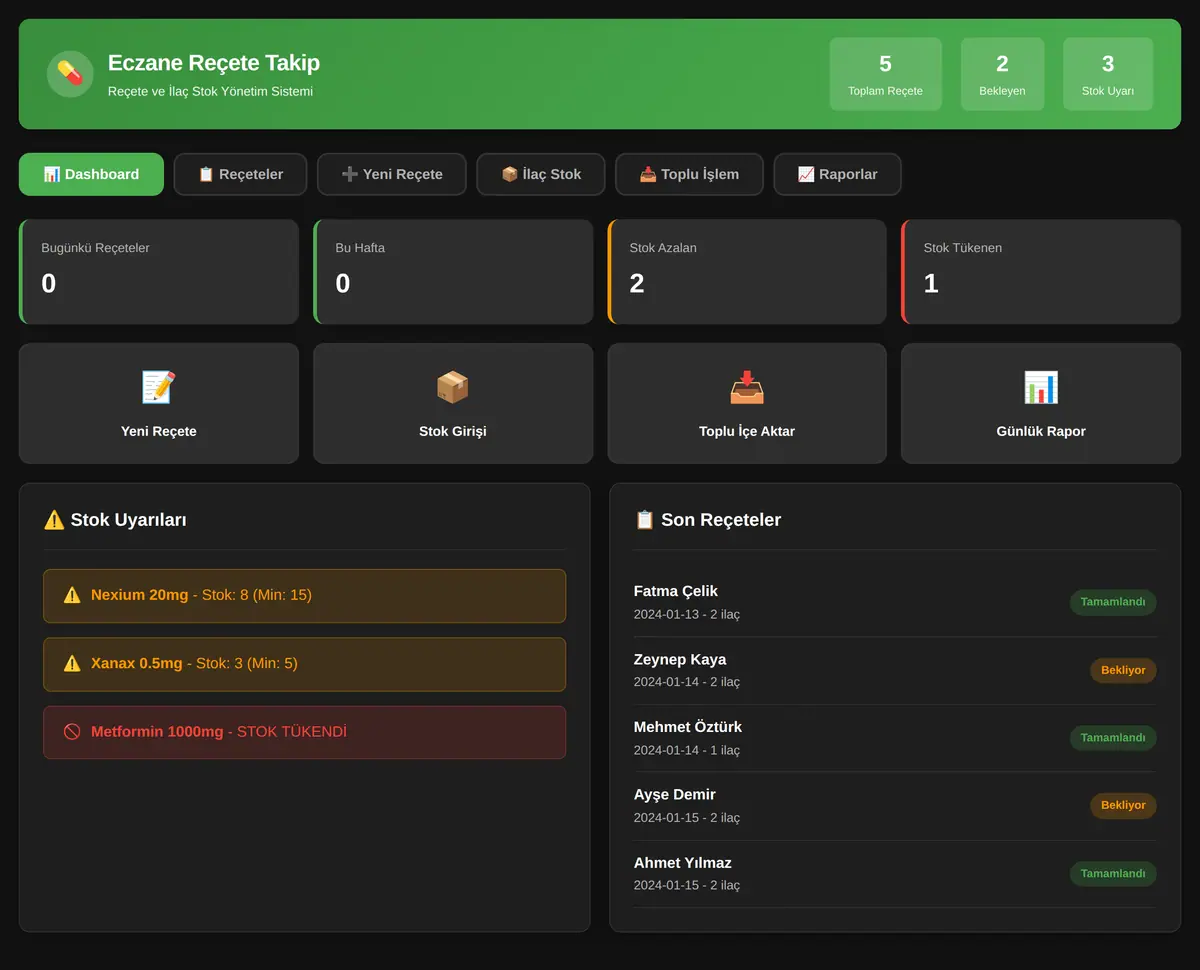This screenshot has width=1200, height=970.
Task: View the Raporlar tab
Action: [x=837, y=174]
